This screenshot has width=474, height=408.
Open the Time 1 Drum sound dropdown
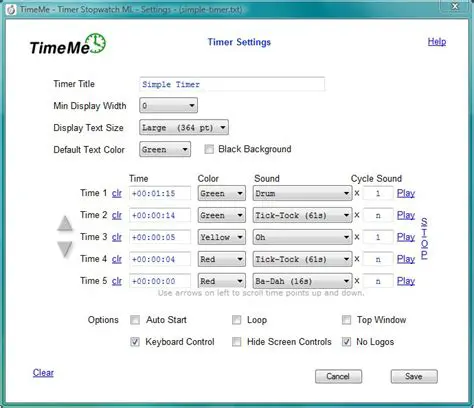click(302, 193)
